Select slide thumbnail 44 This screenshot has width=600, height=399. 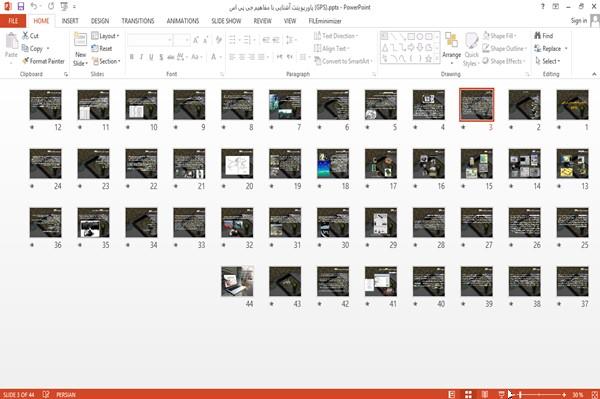237,282
